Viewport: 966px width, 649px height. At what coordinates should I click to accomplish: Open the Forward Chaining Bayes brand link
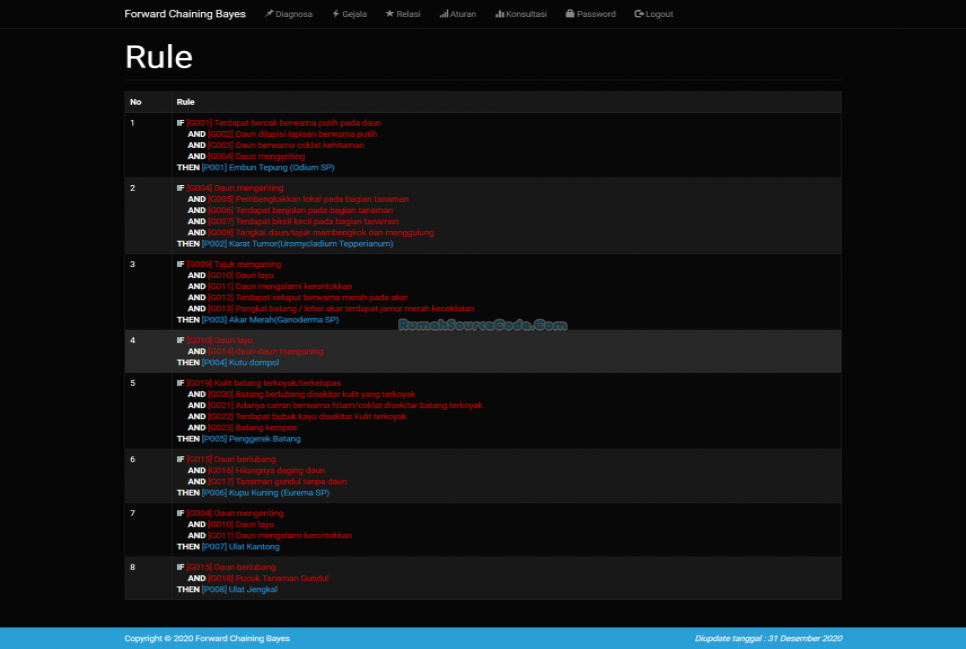pos(184,14)
